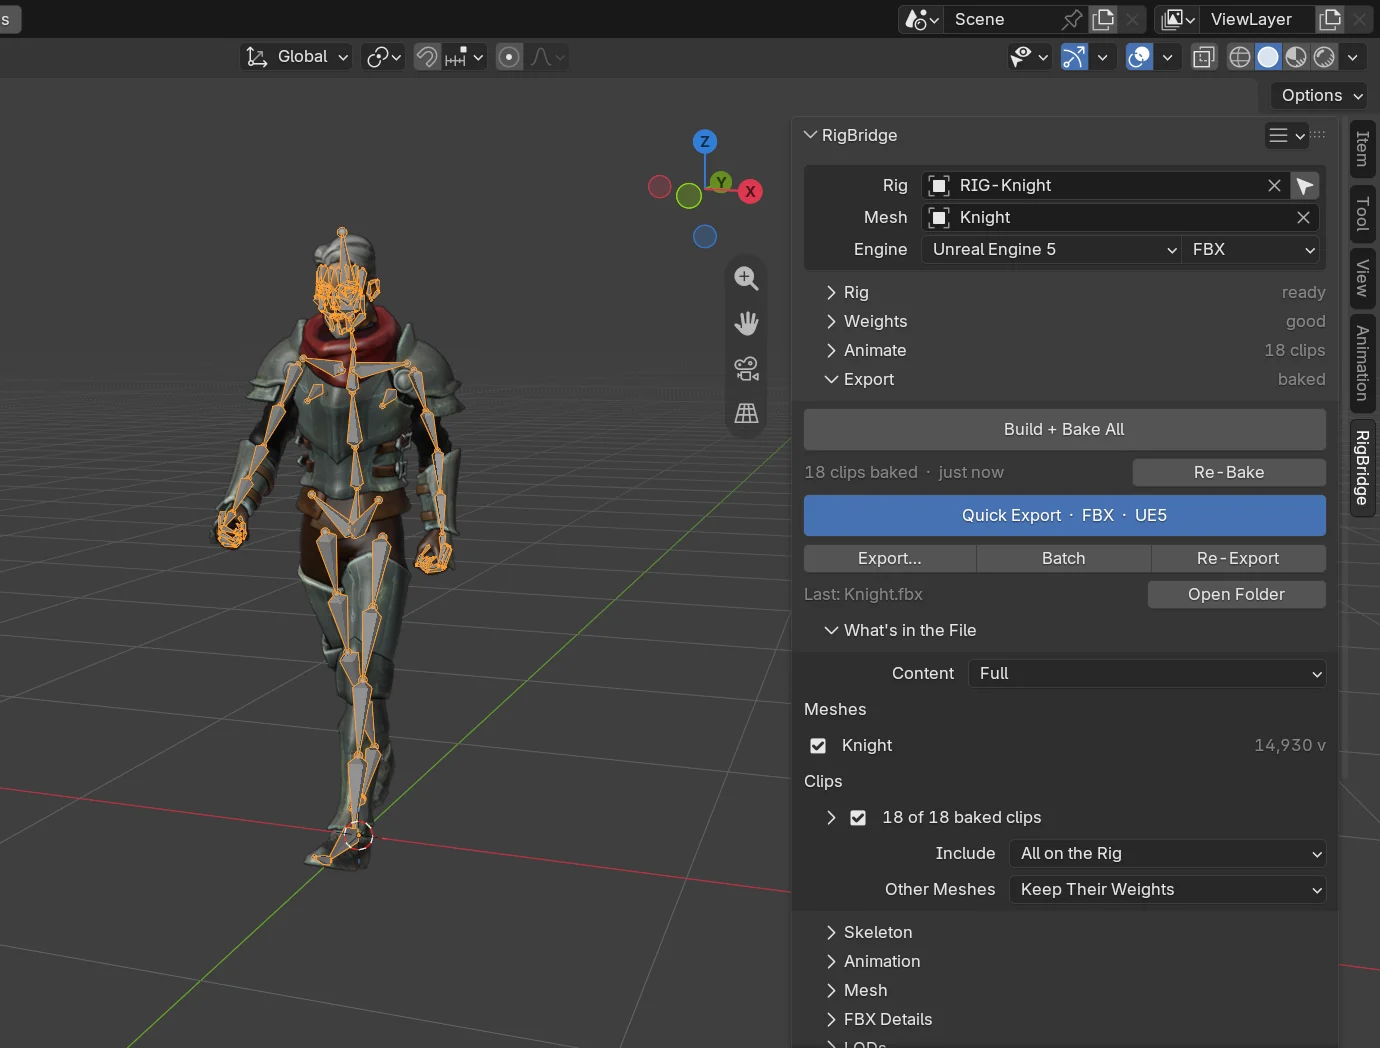
Task: Open the FBX format dropdown
Action: 1252,250
